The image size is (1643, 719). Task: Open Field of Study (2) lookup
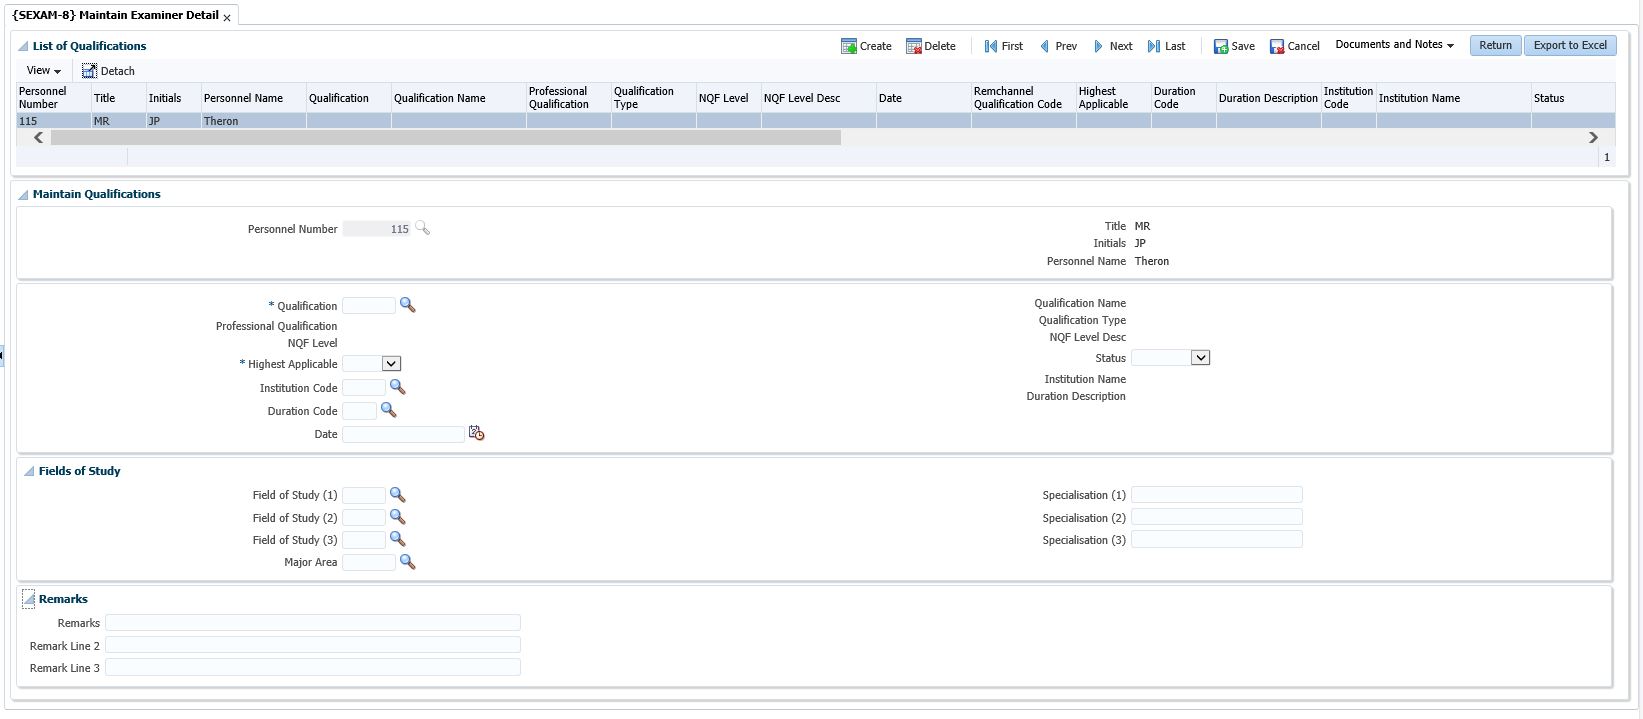[397, 517]
